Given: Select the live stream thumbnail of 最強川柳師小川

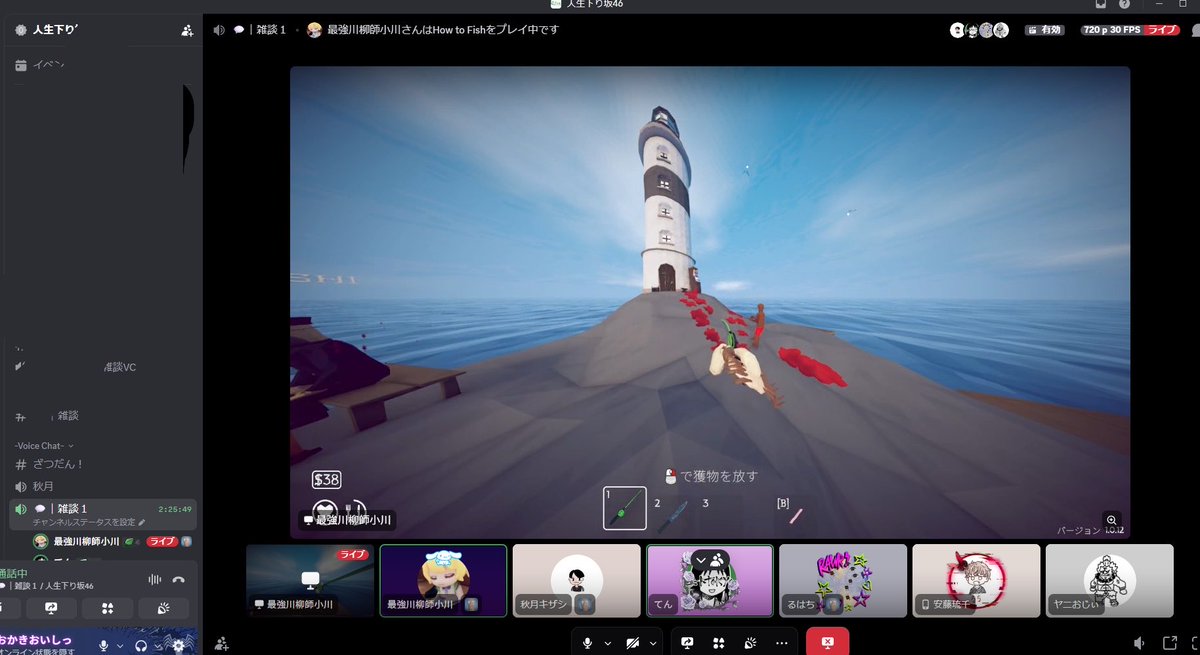Looking at the screenshot, I should pyautogui.click(x=310, y=580).
